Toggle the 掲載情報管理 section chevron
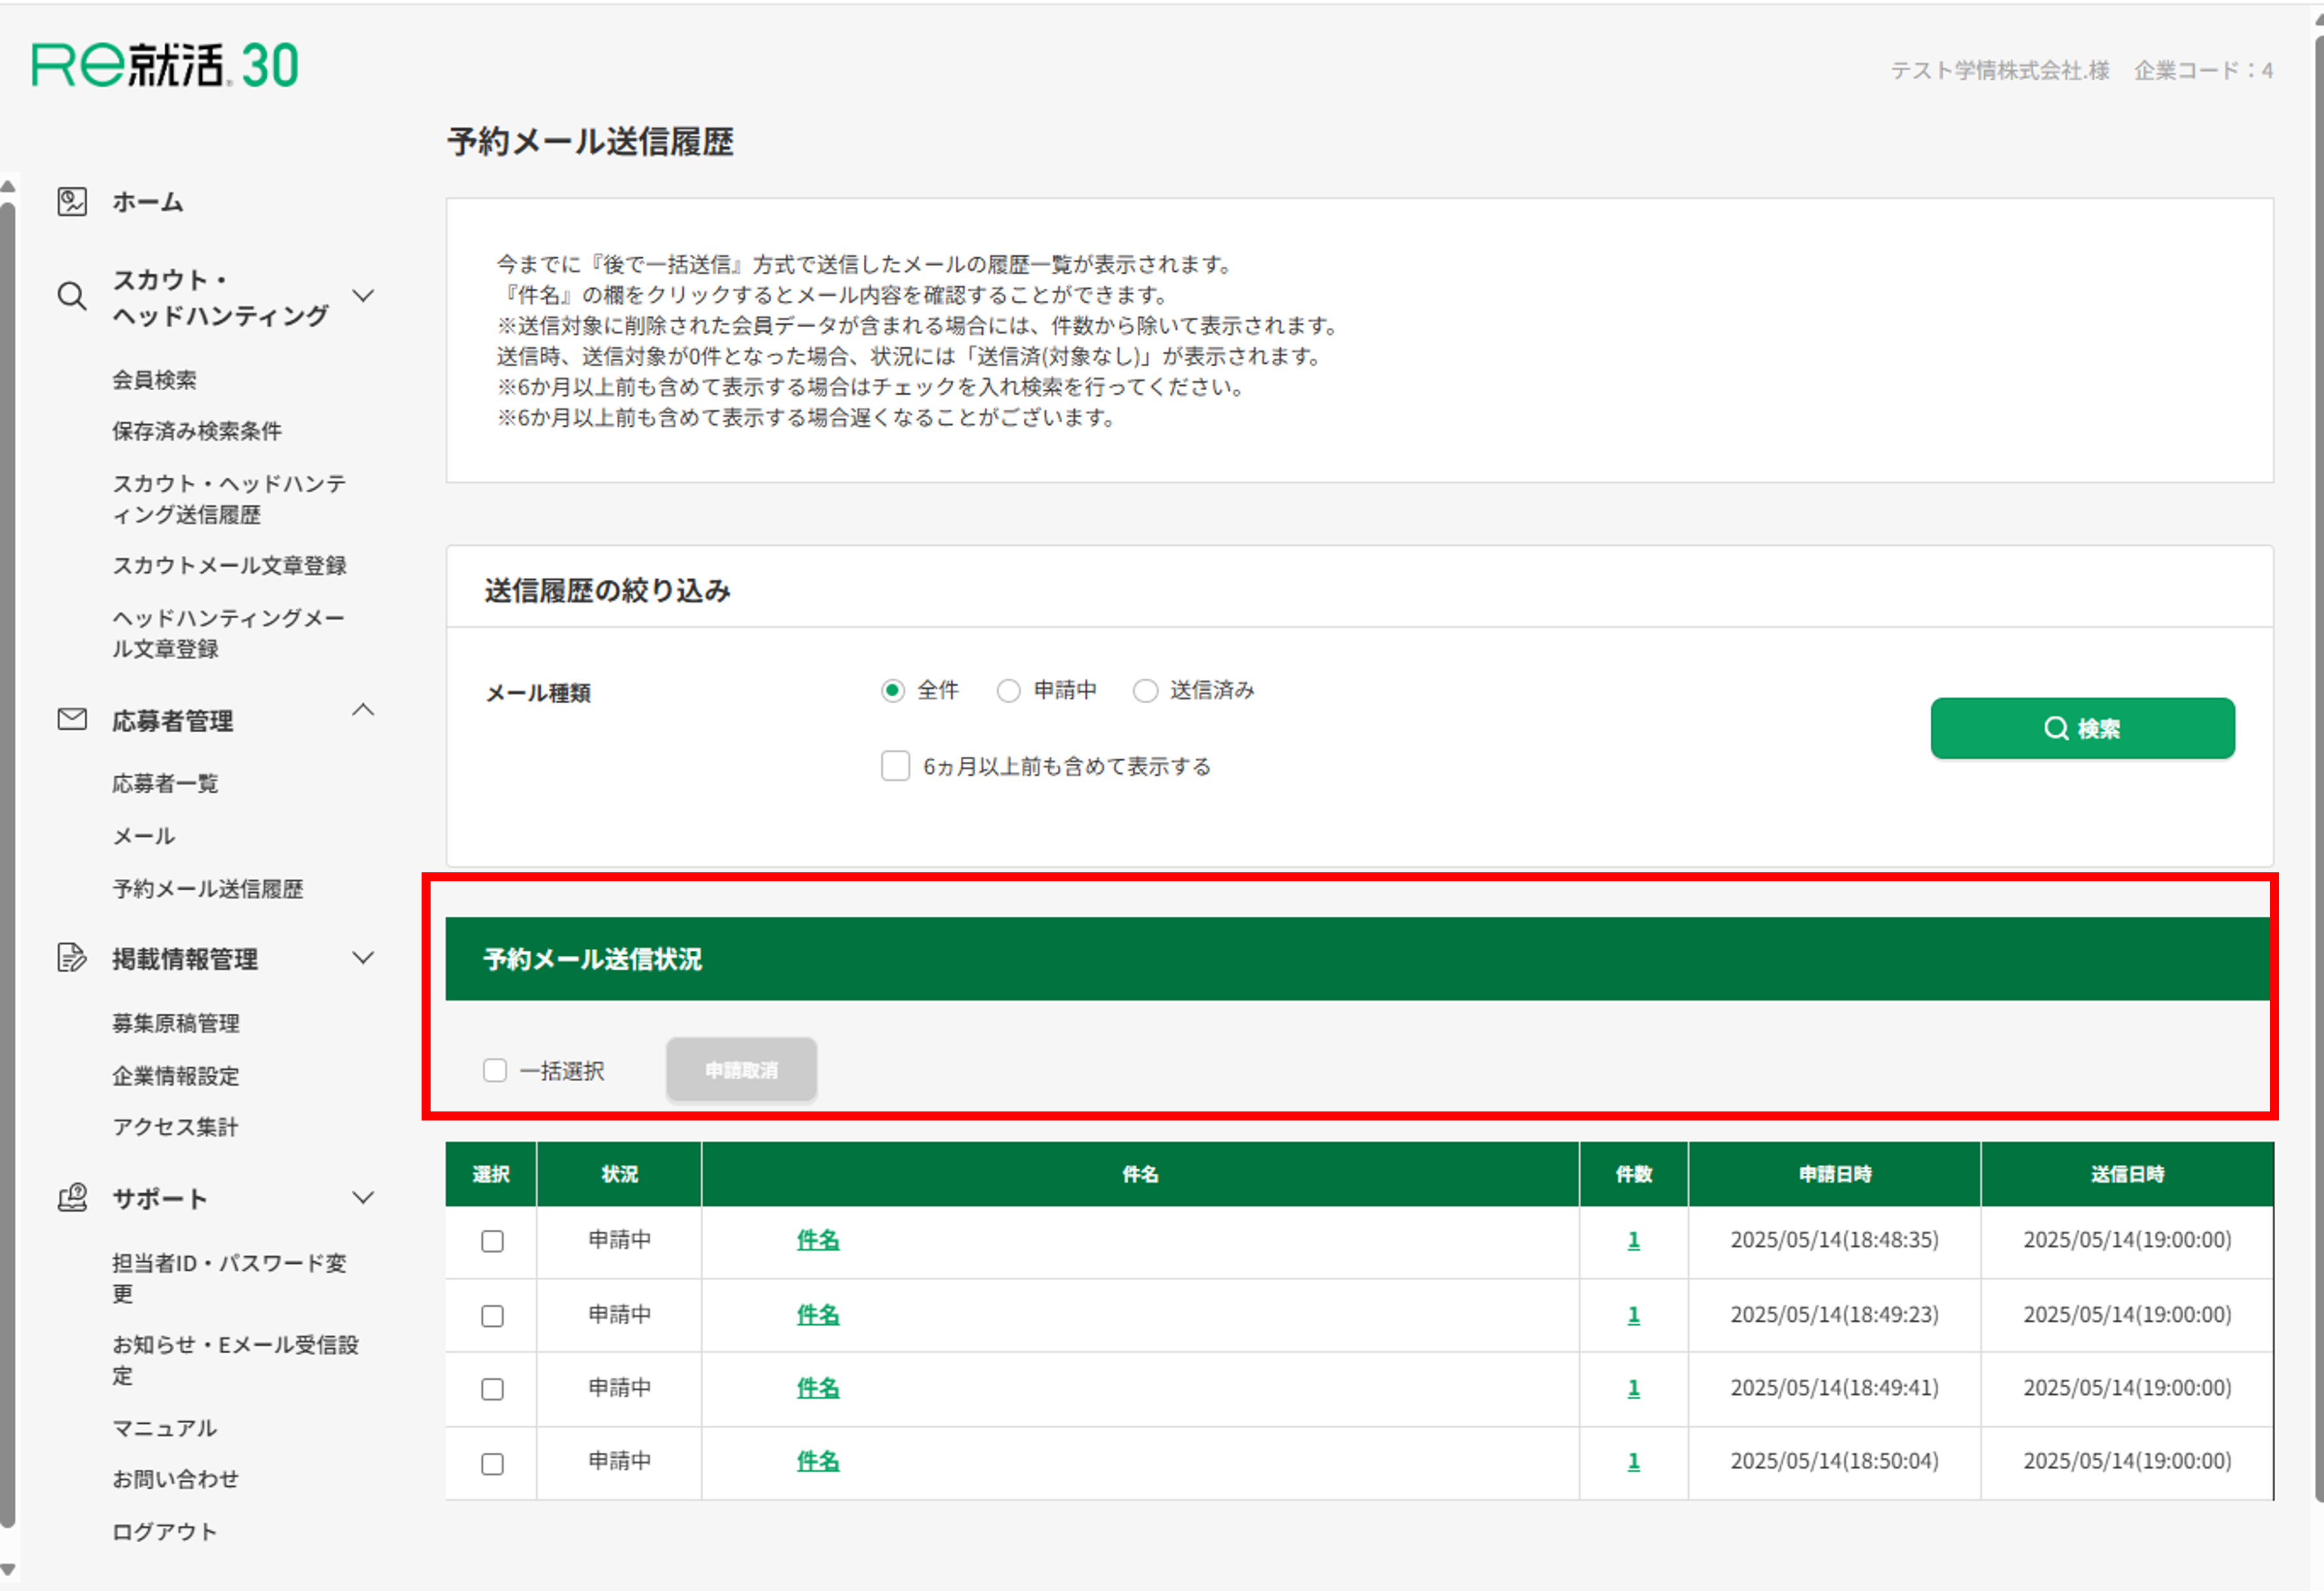Viewport: 2324px width, 1591px height. tap(364, 958)
